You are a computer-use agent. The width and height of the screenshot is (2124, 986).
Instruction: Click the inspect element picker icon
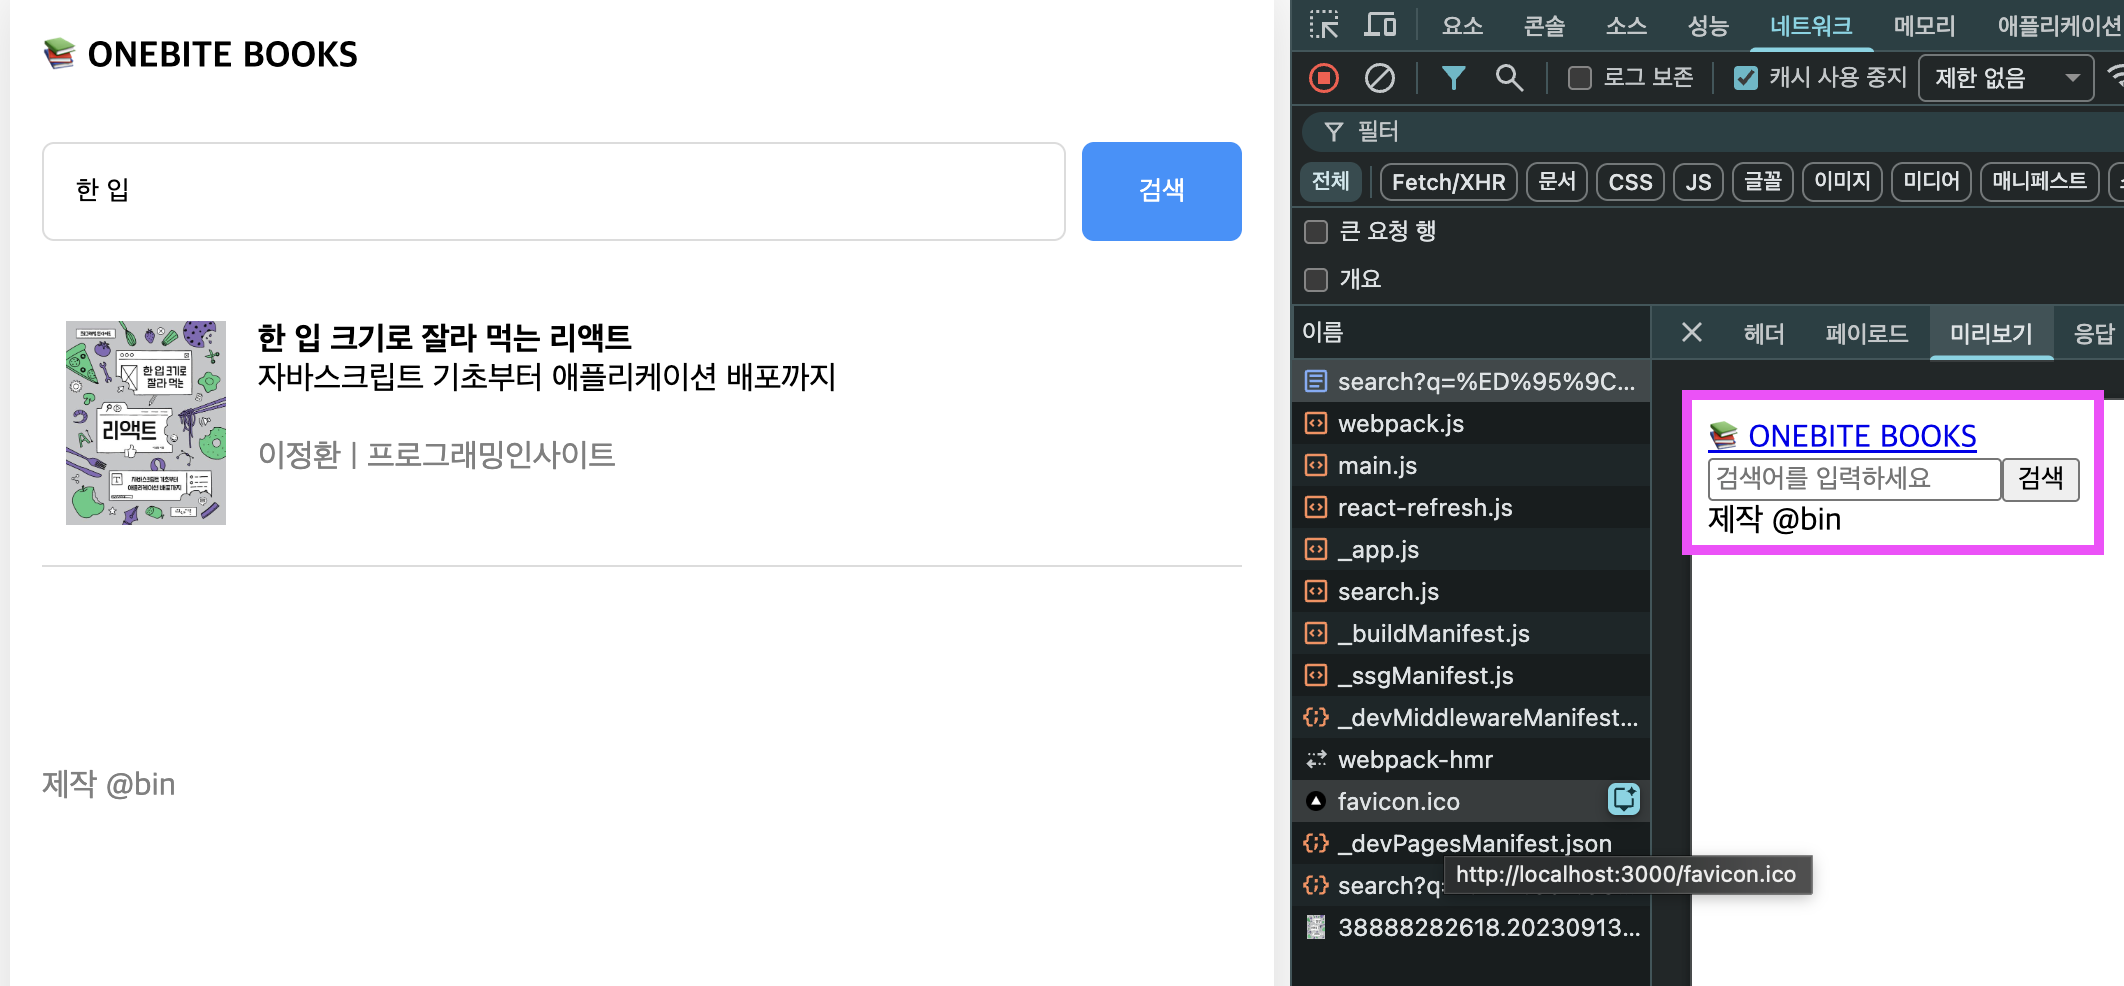pyautogui.click(x=1324, y=25)
